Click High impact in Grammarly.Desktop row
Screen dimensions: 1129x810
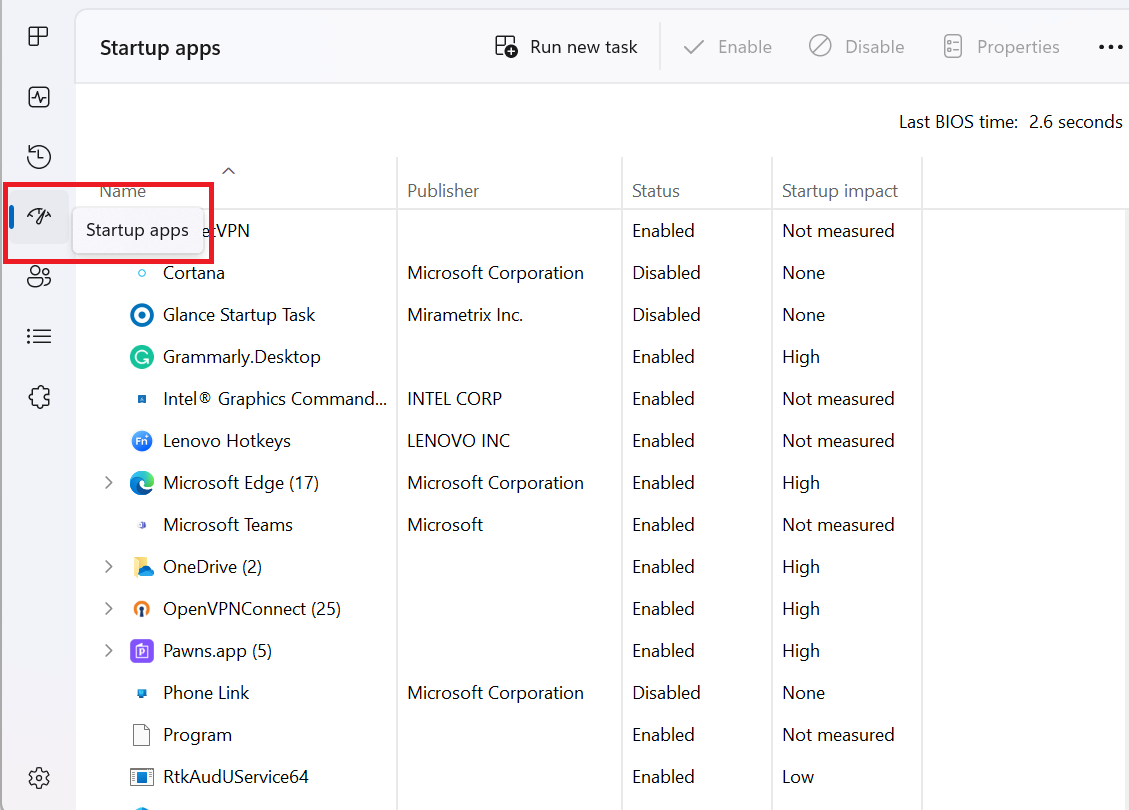point(801,357)
